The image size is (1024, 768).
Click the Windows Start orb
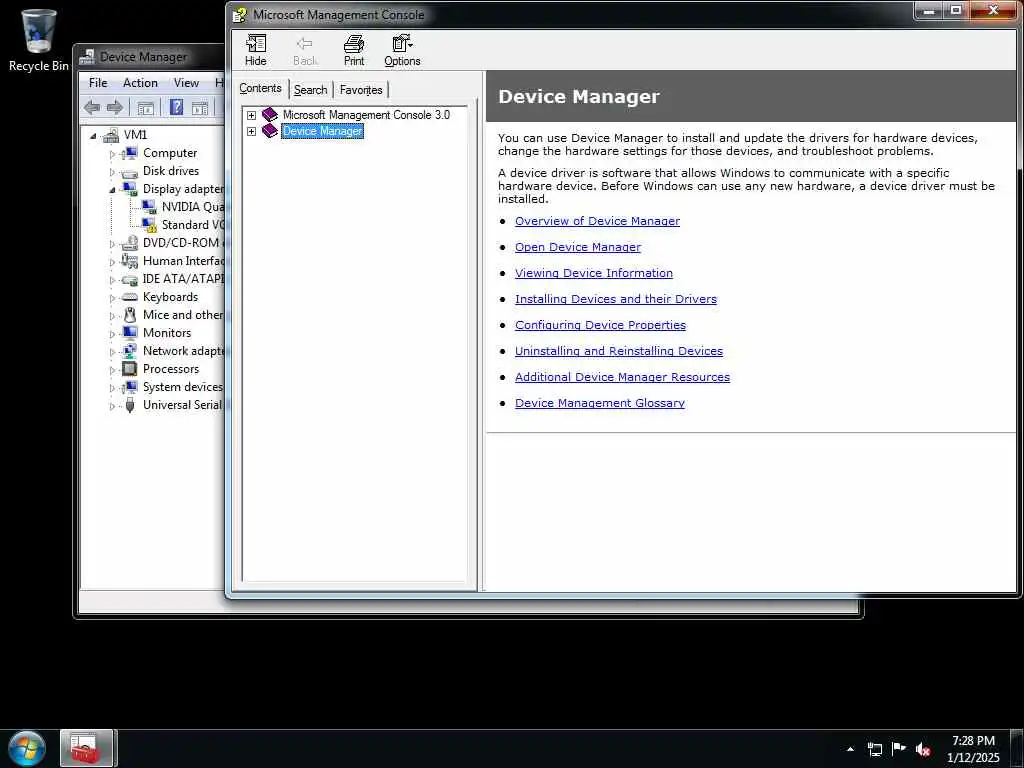click(26, 748)
